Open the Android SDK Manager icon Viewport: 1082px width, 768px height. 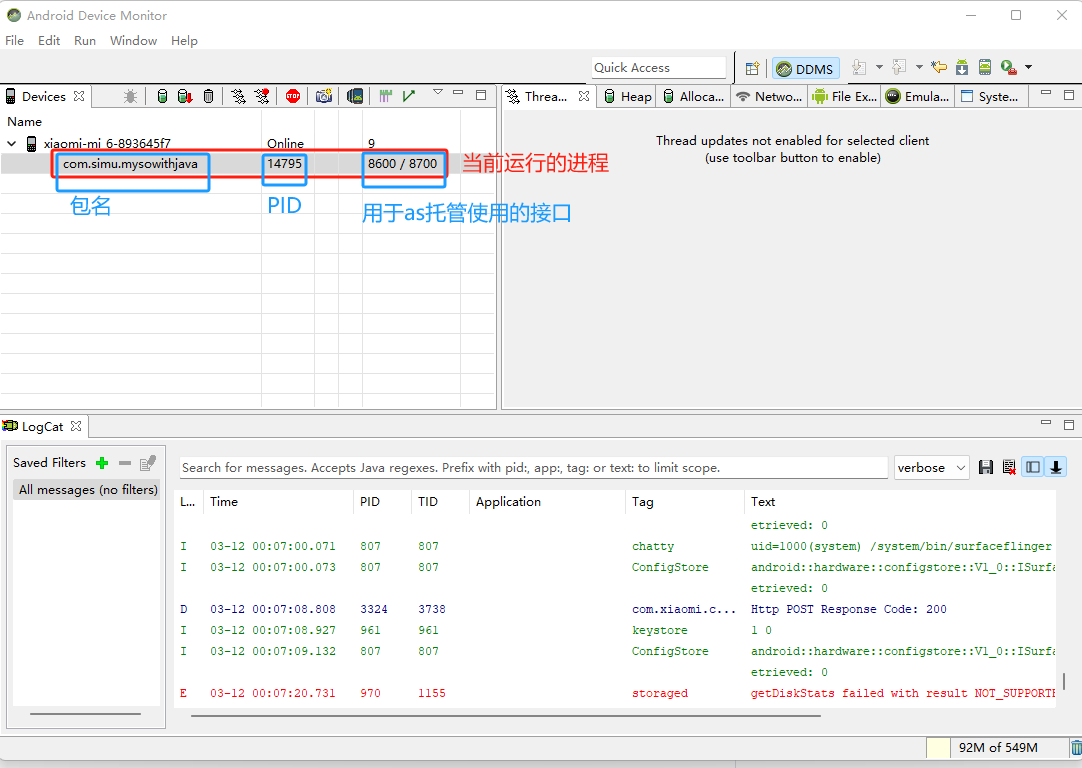[962, 67]
